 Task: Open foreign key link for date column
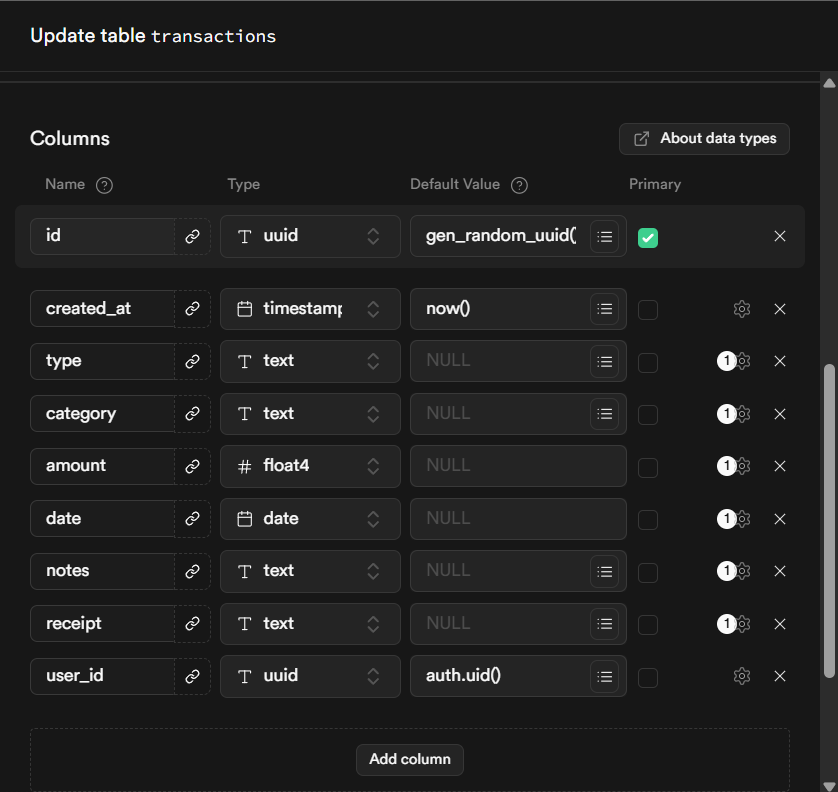point(192,518)
